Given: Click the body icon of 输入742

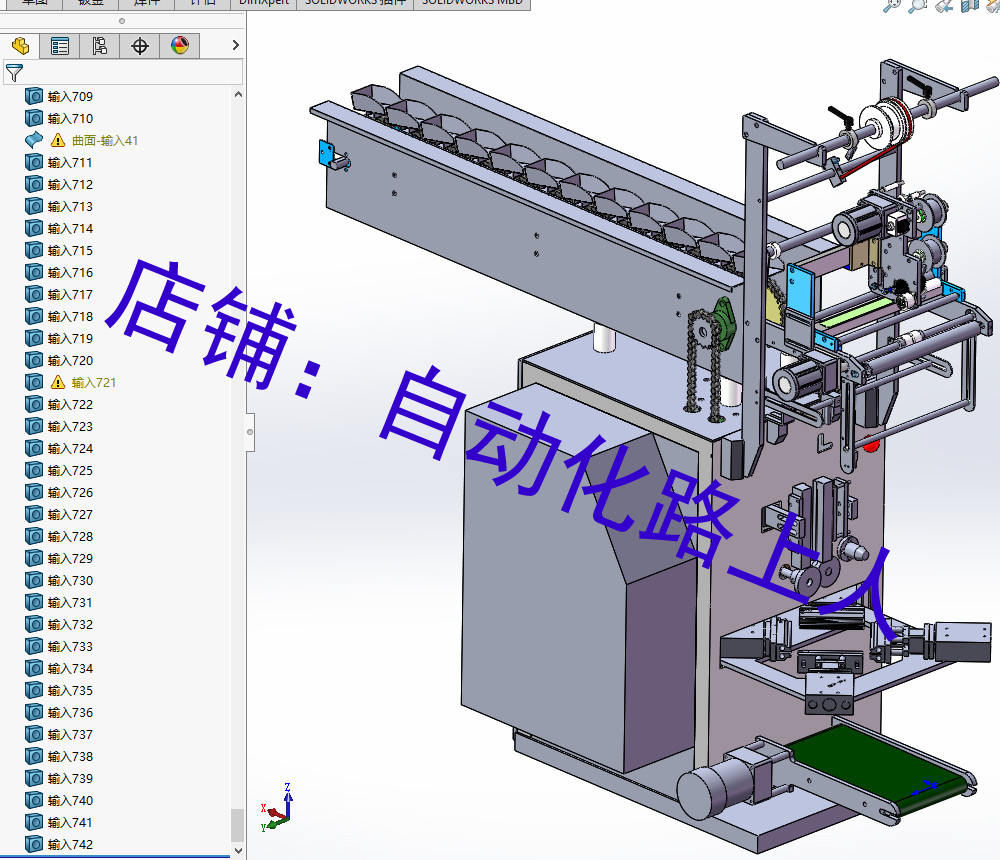Looking at the screenshot, I should 34,844.
